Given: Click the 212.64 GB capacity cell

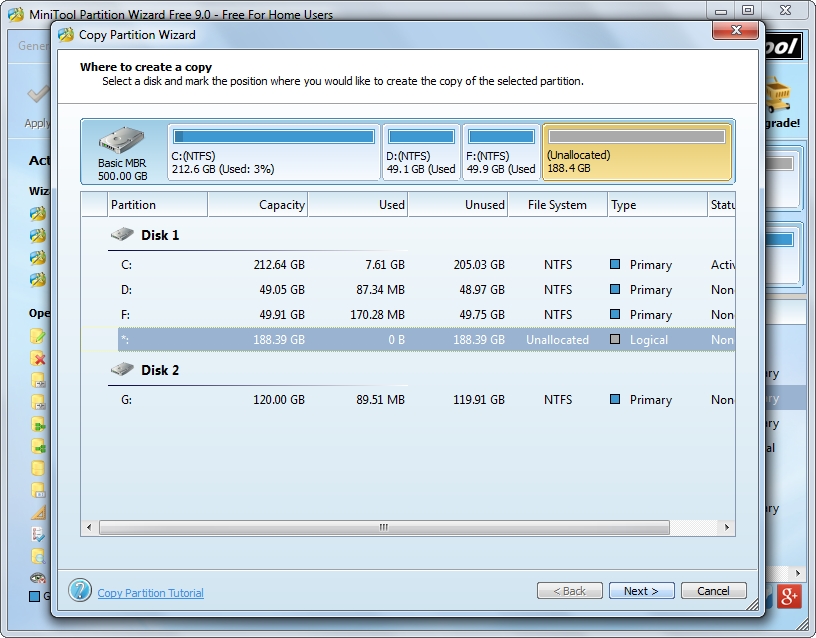Looking at the screenshot, I should [279, 265].
